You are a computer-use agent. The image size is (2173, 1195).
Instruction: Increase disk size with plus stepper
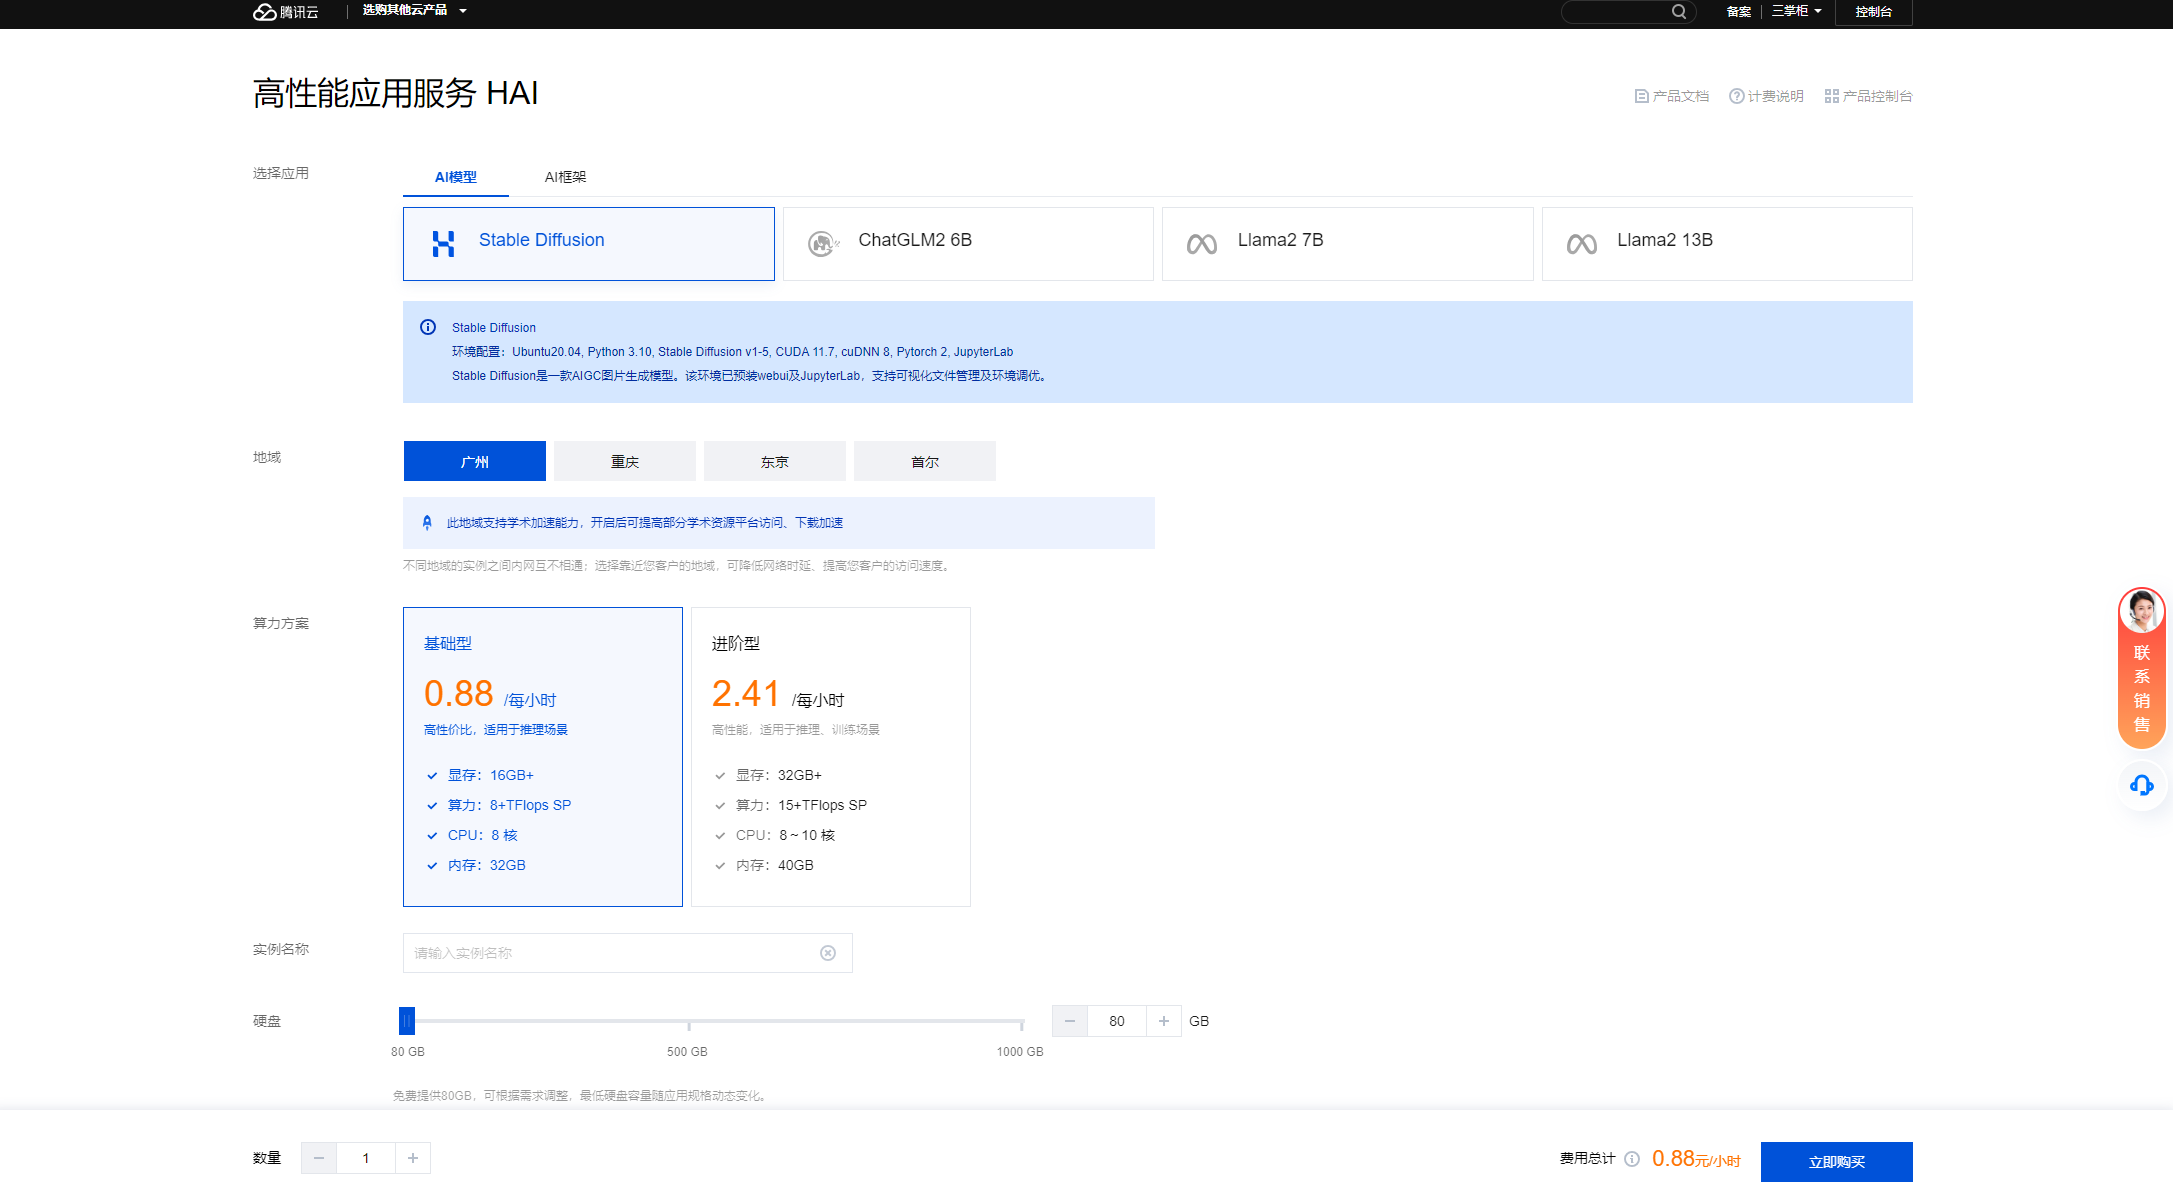[1163, 1021]
